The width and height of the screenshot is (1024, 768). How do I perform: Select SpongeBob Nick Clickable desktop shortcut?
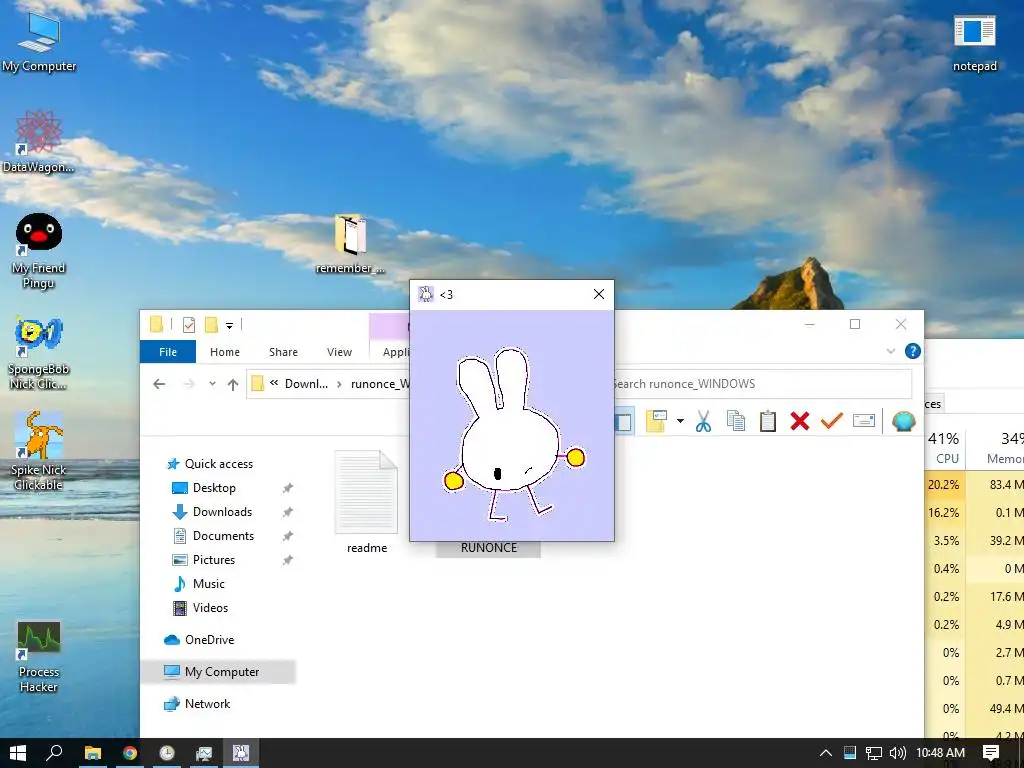coord(39,353)
